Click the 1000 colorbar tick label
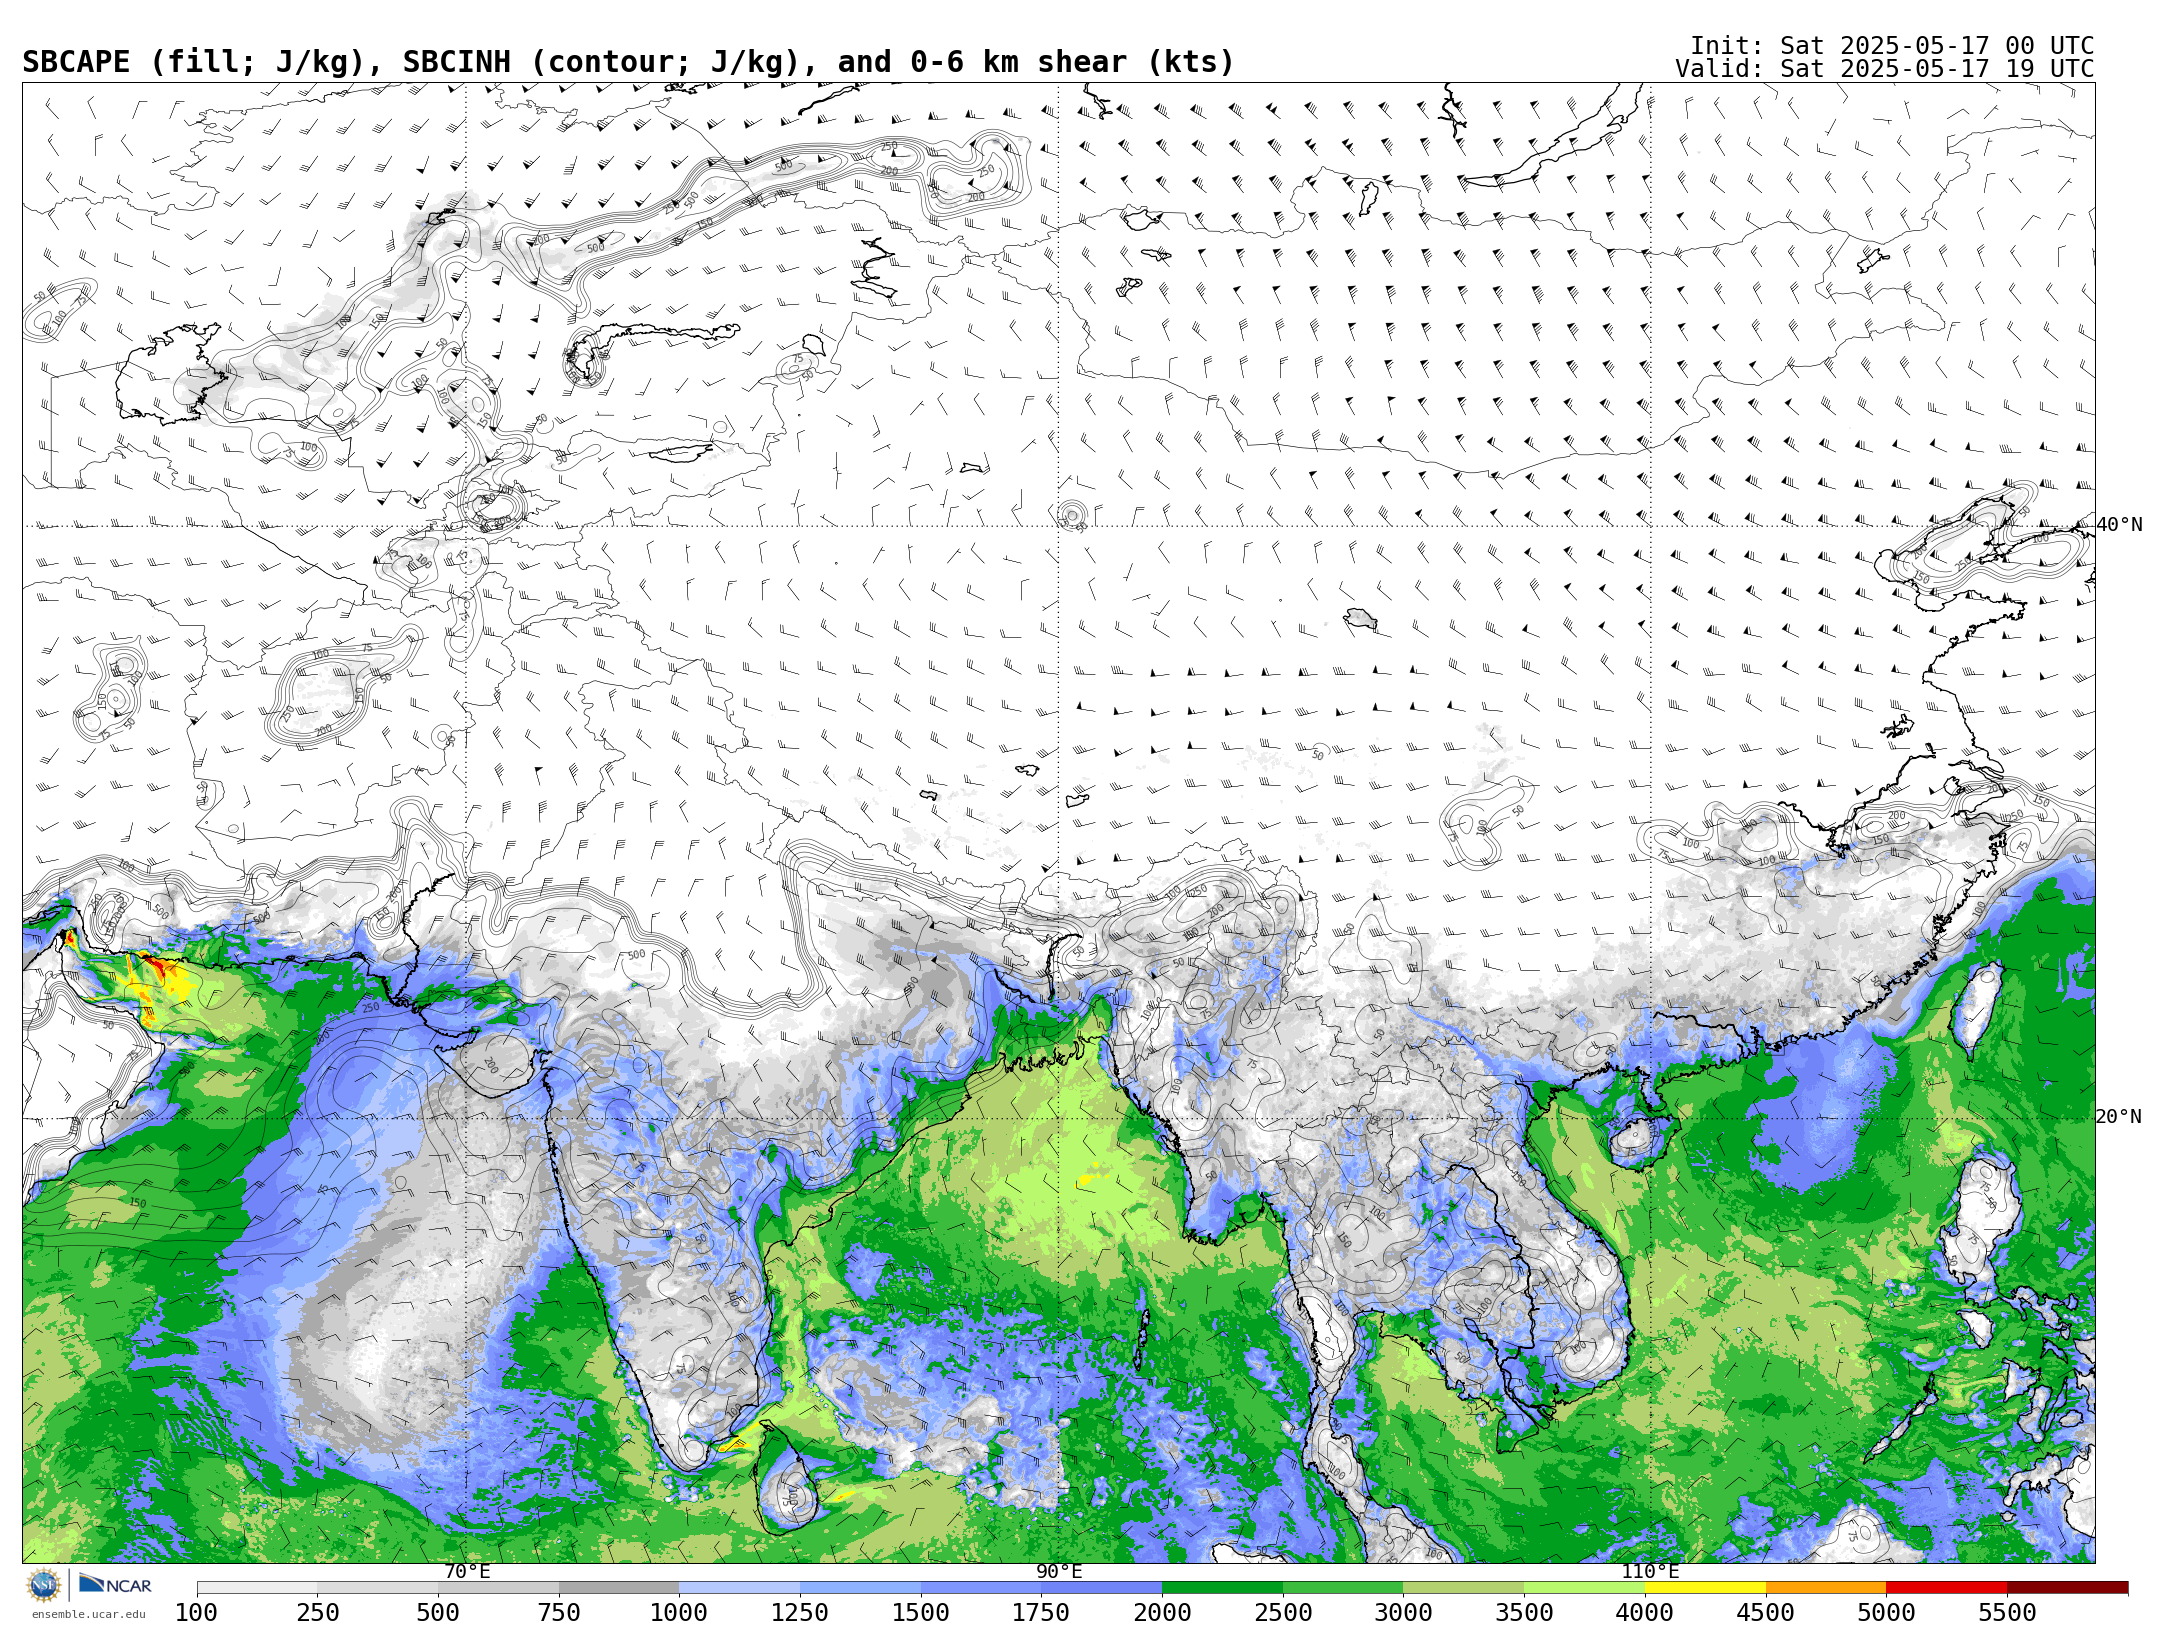The width and height of the screenshot is (2160, 1626). pos(679,1613)
